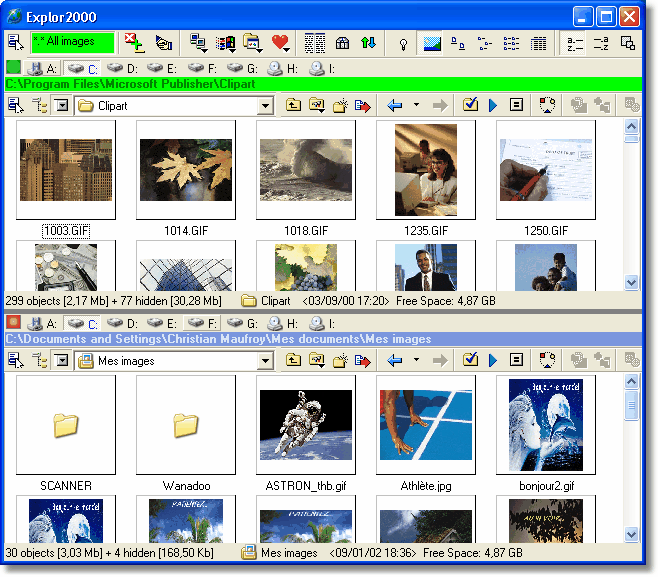Open the Clipart pane menu icon
Image resolution: width=658 pixels, height=577 pixels.
pos(16,105)
